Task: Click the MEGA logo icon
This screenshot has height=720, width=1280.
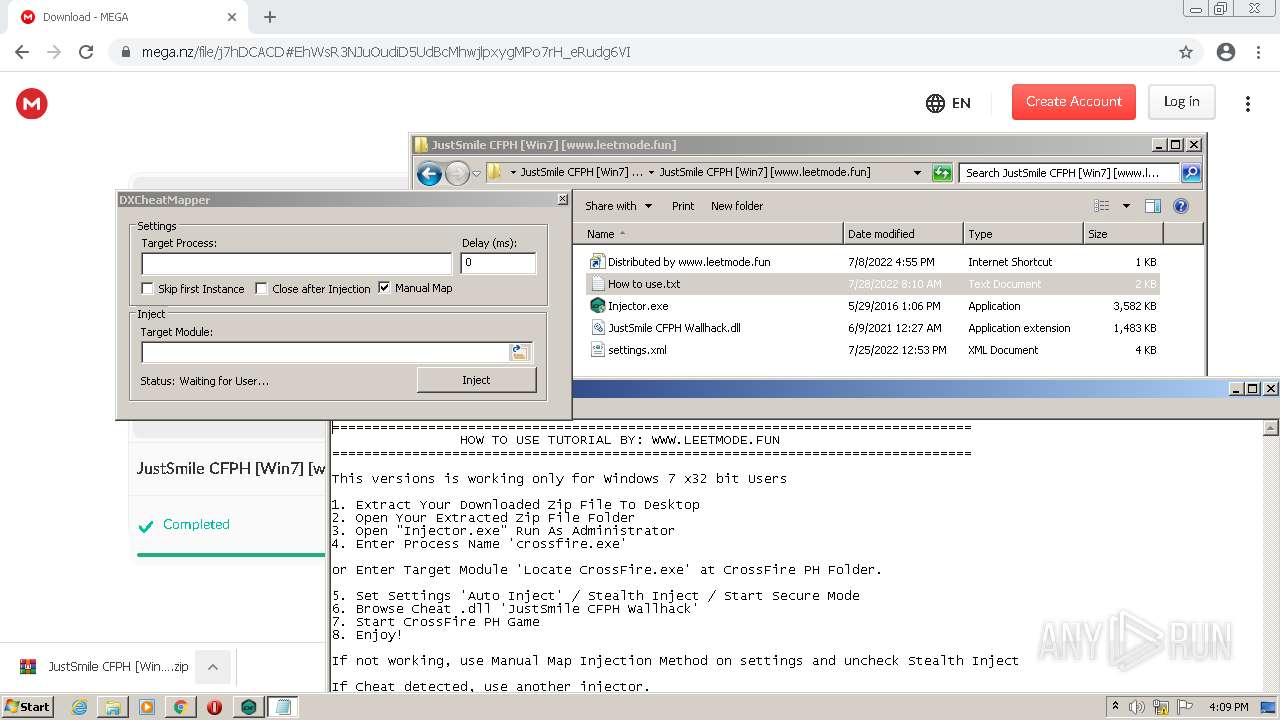Action: point(32,103)
